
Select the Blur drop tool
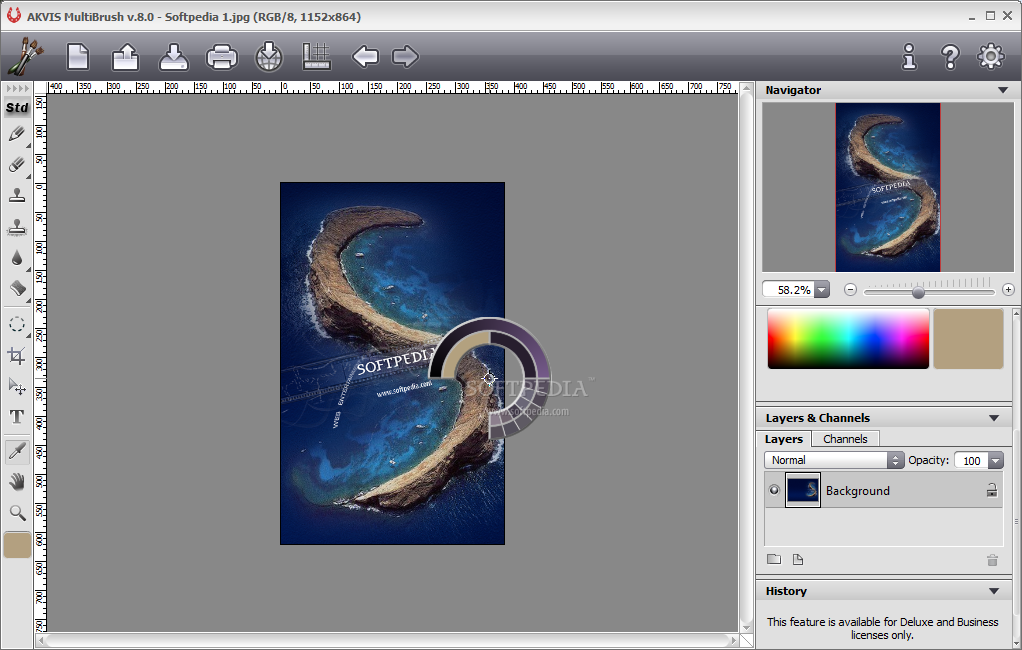[x=17, y=258]
